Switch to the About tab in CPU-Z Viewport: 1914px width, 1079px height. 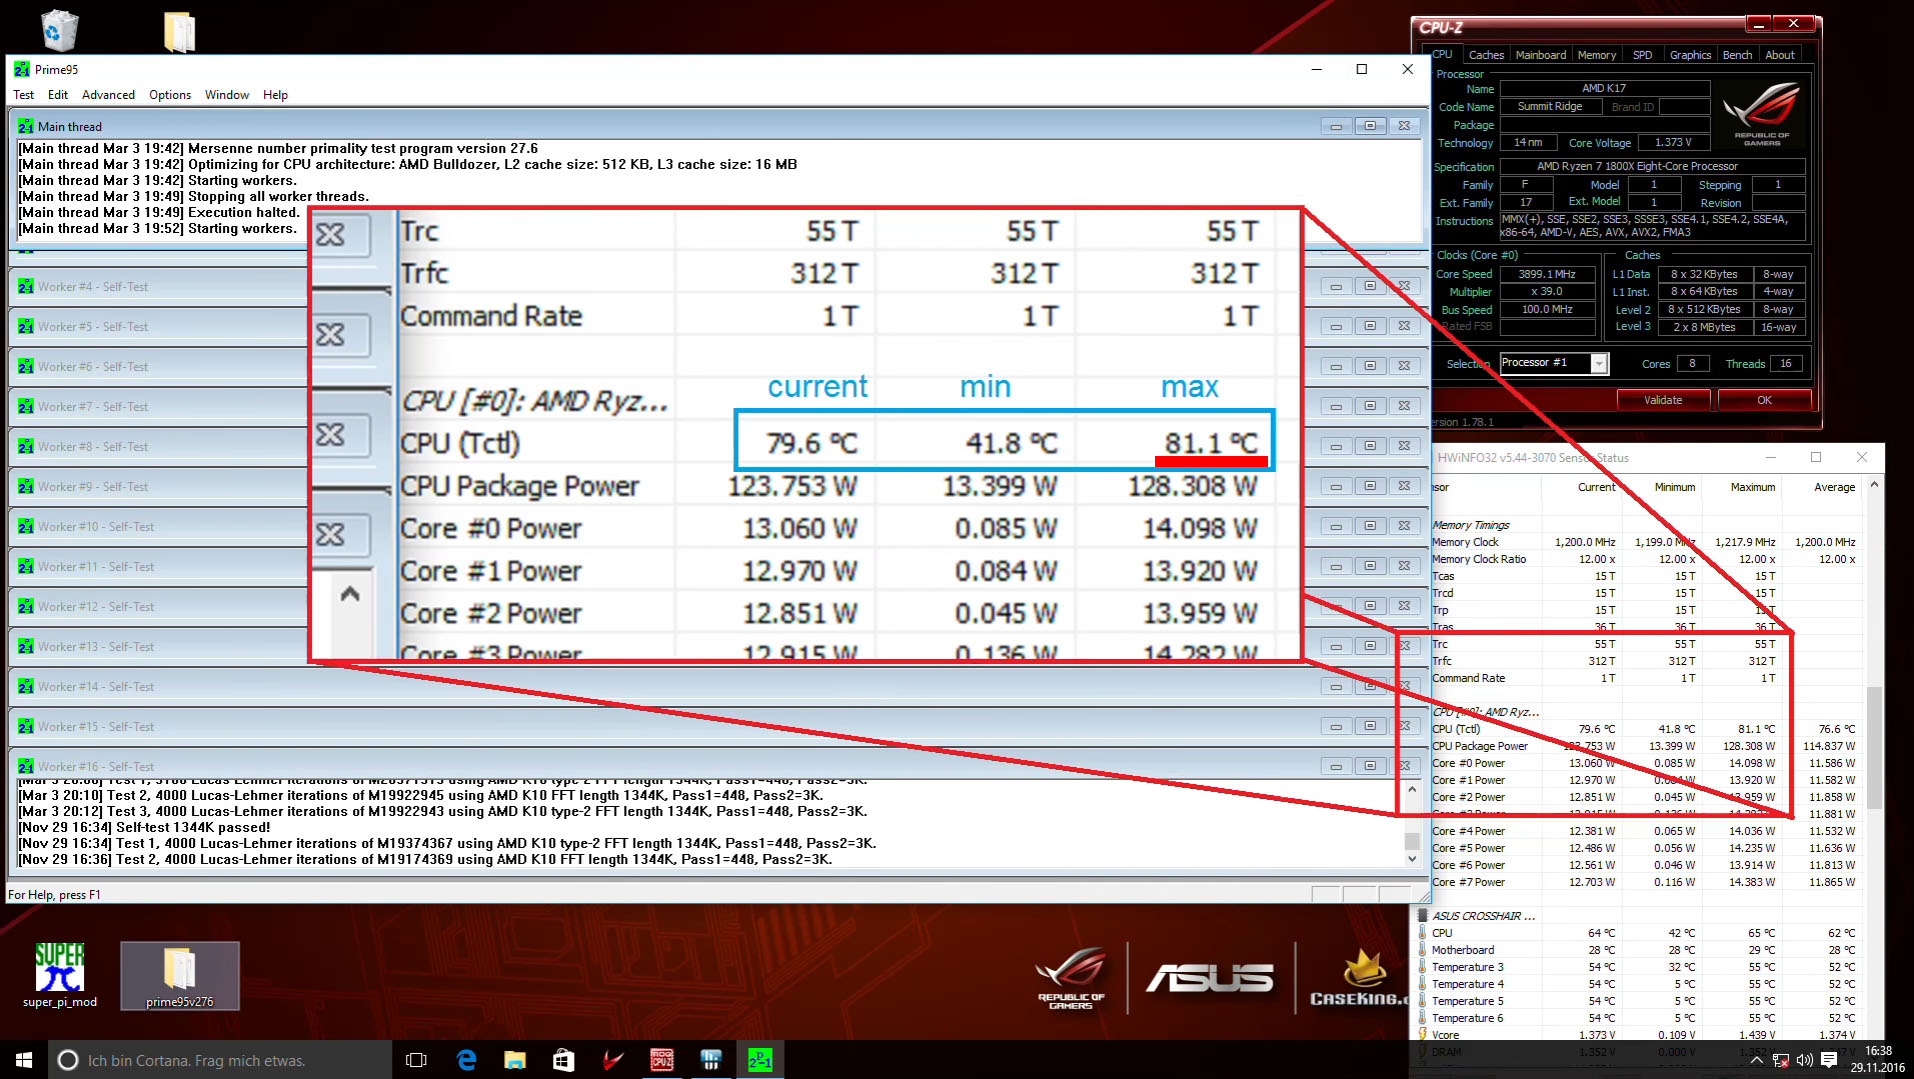pos(1780,55)
